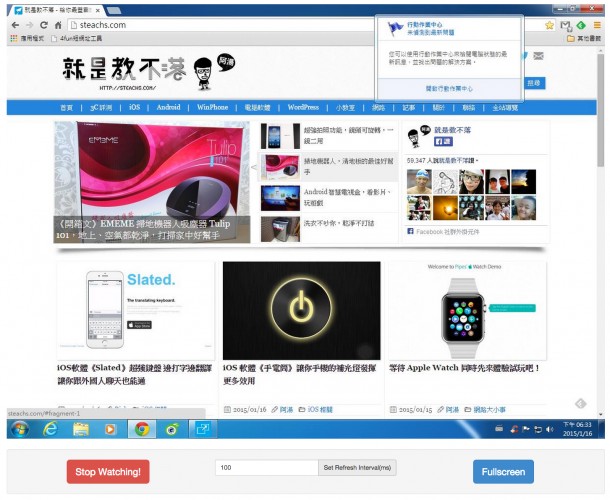Click the volume speaker icon in tray
Screen dimensions: 610x500
550,429
